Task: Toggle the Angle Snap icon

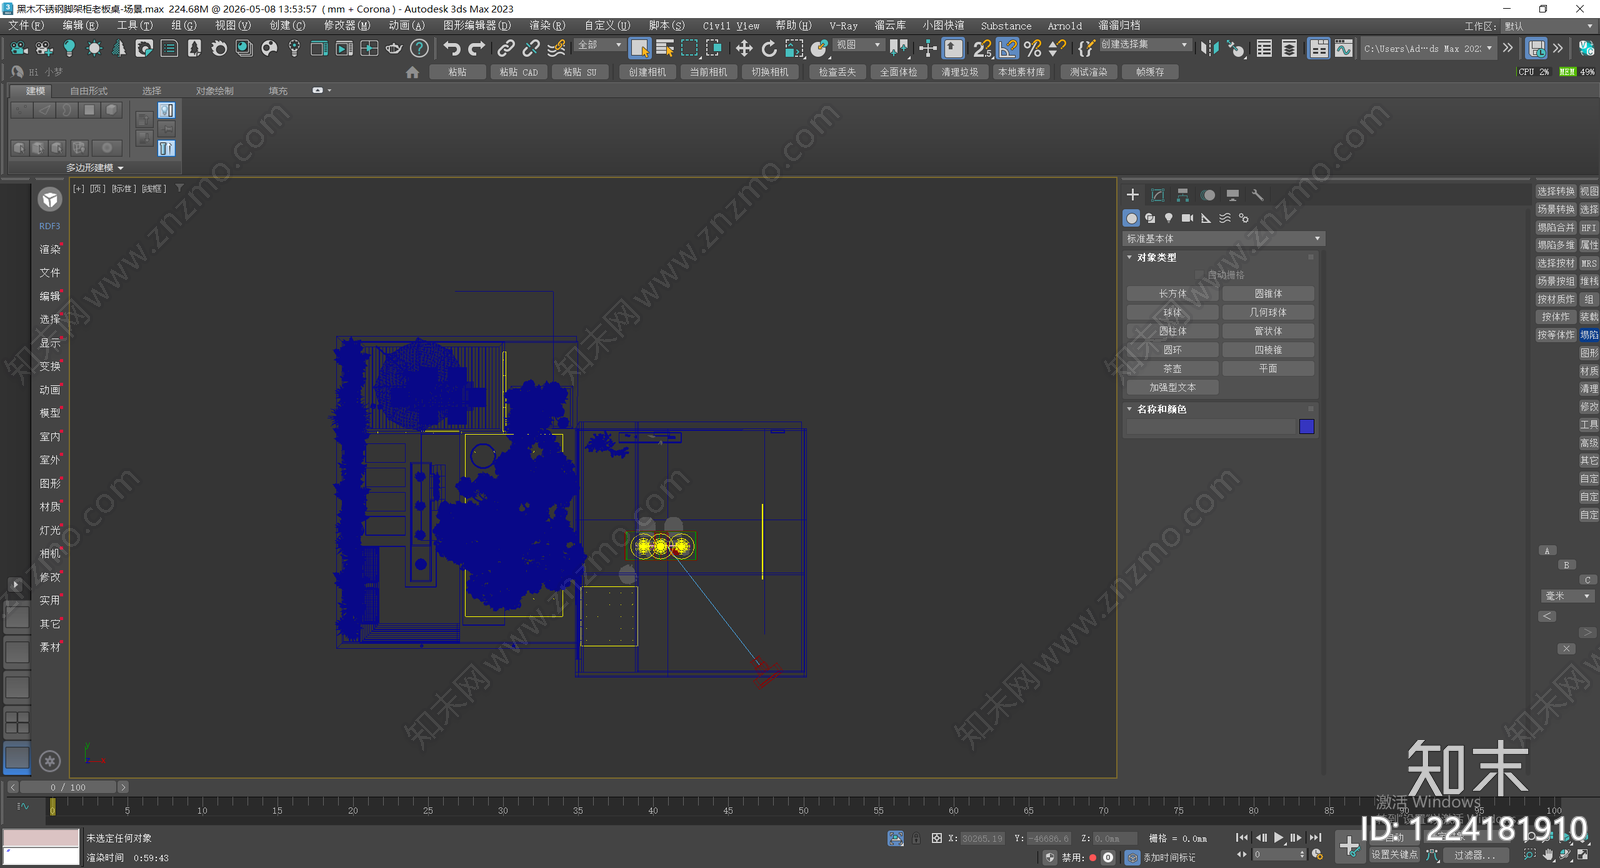Action: click(1008, 48)
